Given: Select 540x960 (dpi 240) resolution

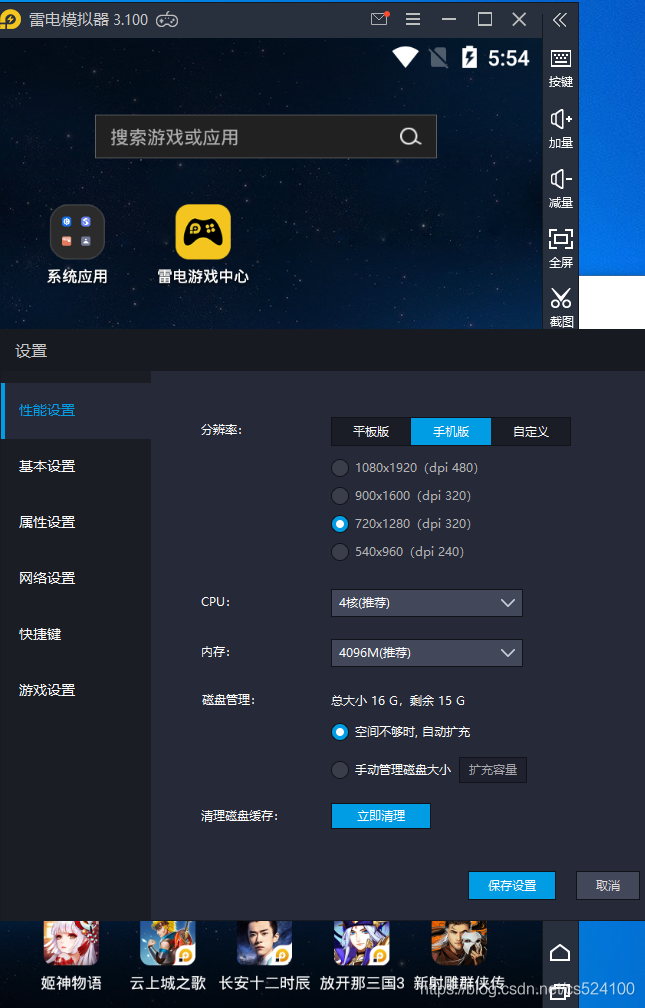Looking at the screenshot, I should click(340, 552).
